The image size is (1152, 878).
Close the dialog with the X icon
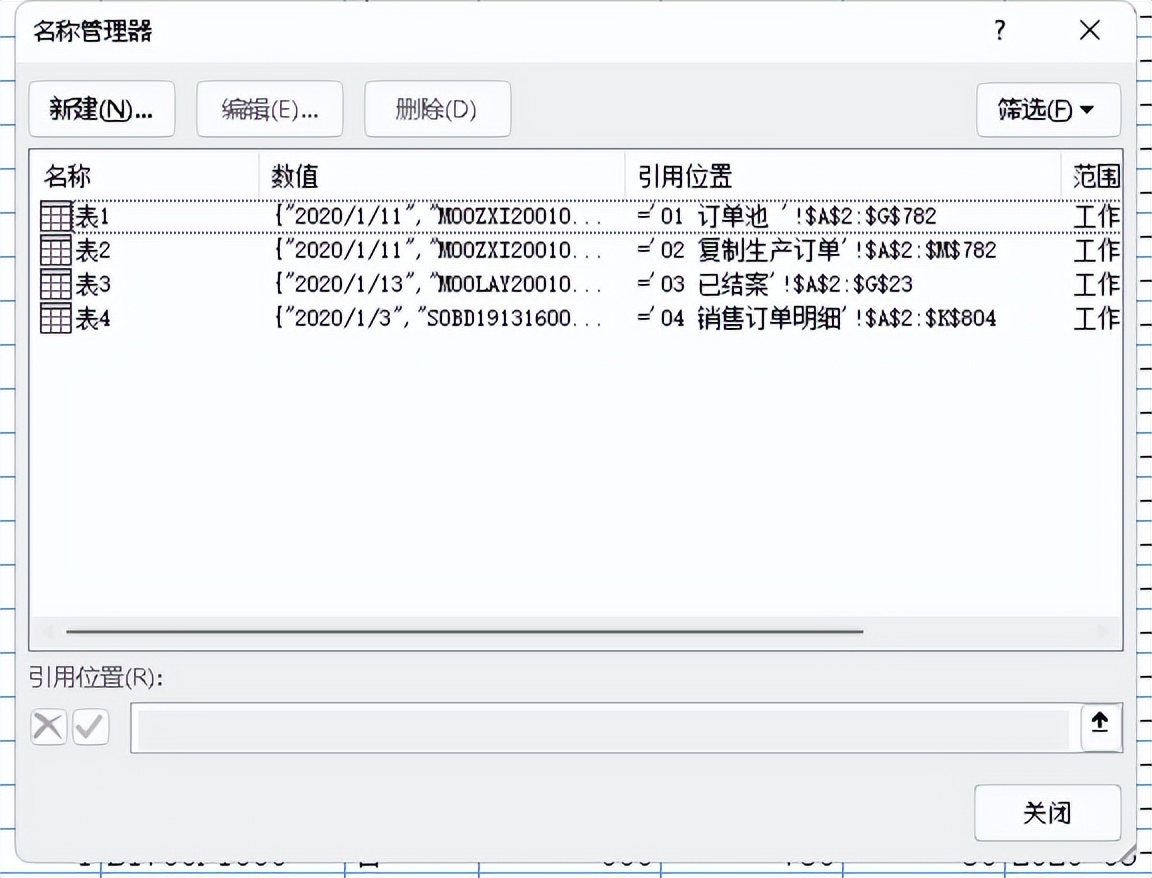[1090, 30]
